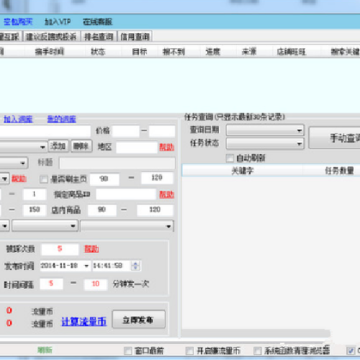360x360 pixels.
Task: Click the maximum 价格 input field
Action: [162, 131]
